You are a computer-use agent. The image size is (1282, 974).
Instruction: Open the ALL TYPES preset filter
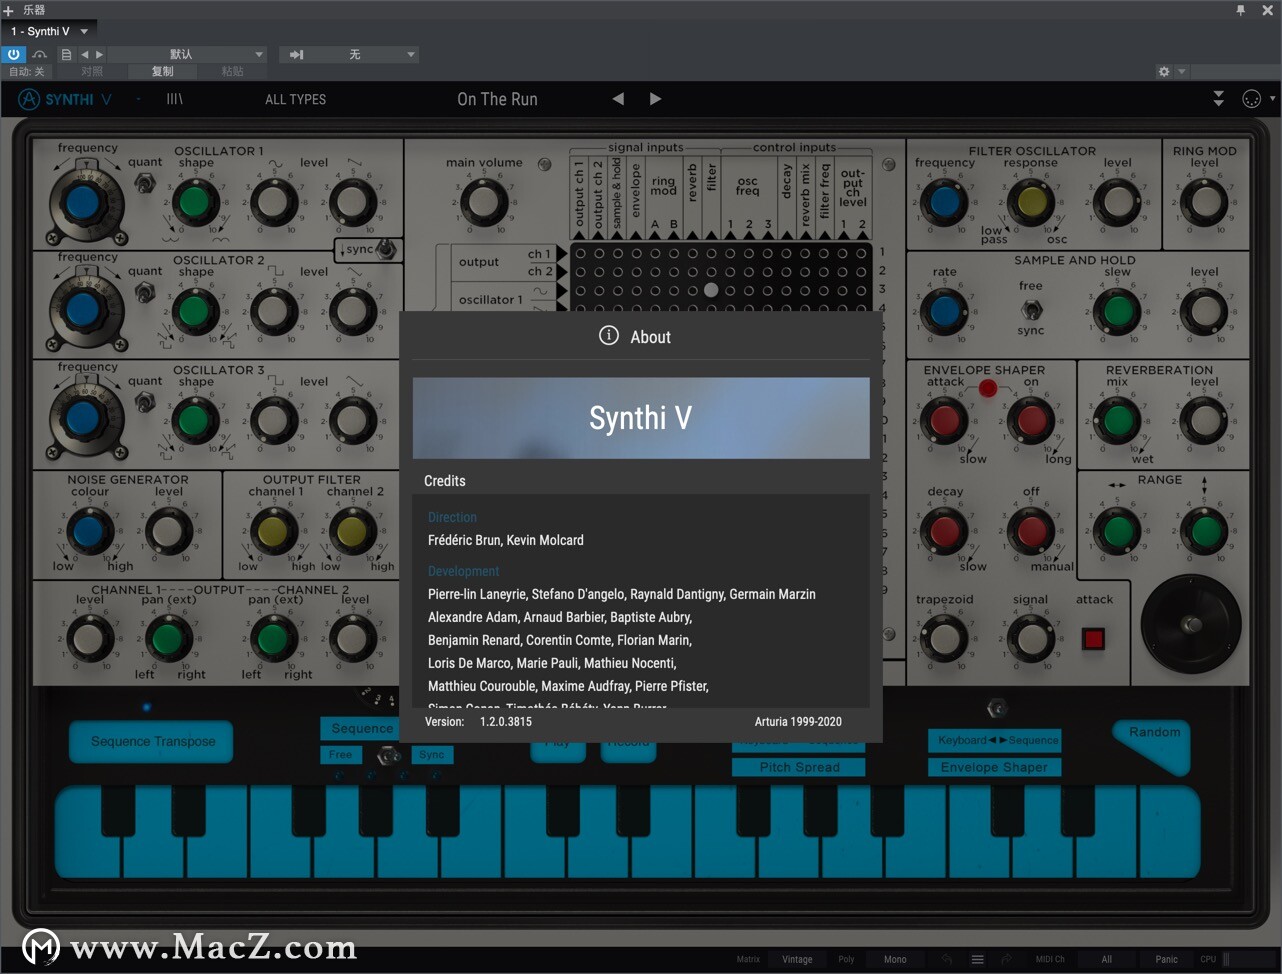296,99
